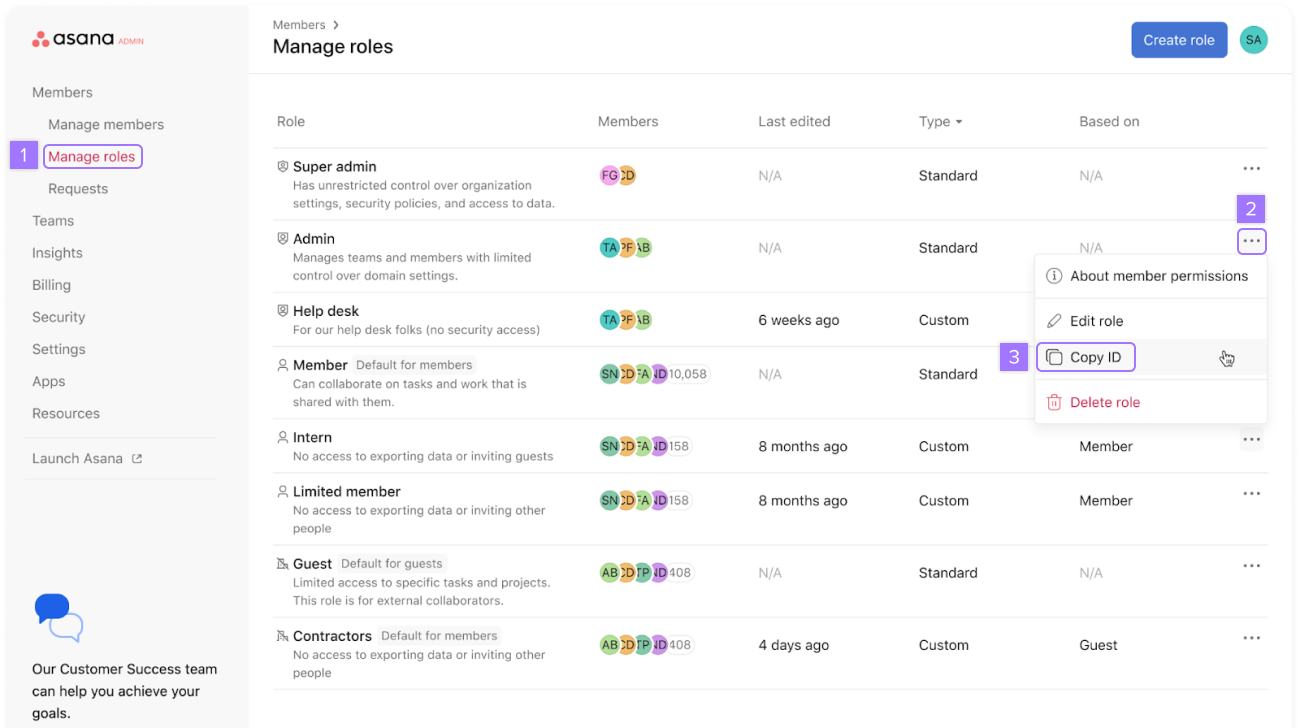The height and width of the screenshot is (728, 1300).
Task: Click the Help desk member avatars
Action: [x=626, y=320]
